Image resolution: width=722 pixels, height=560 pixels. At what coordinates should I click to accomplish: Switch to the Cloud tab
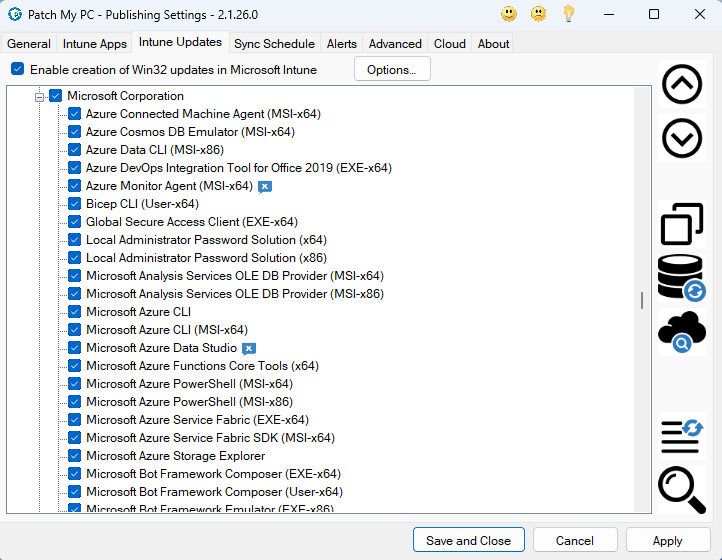point(449,44)
